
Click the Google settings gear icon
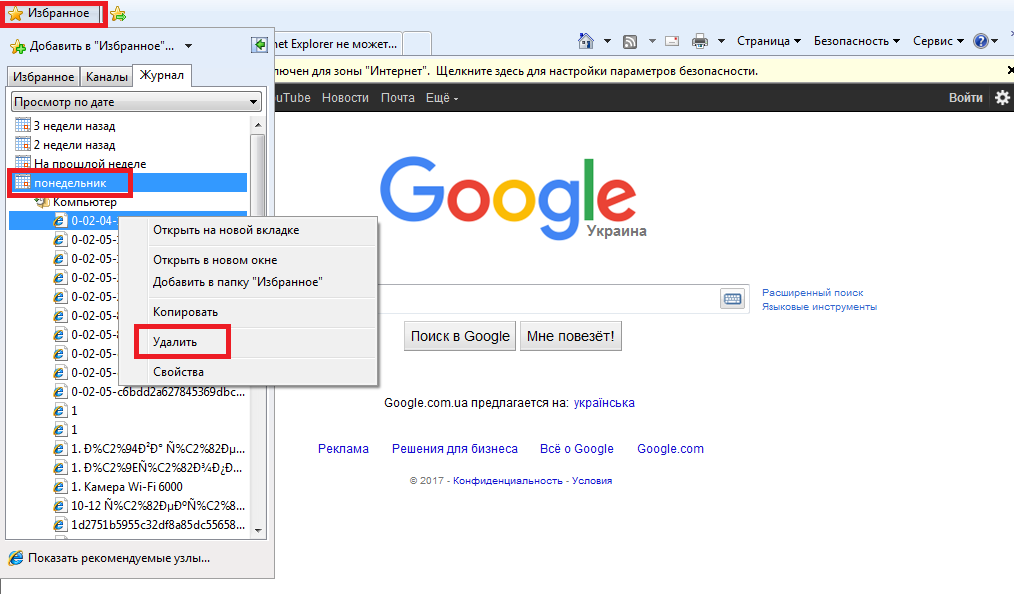1002,98
